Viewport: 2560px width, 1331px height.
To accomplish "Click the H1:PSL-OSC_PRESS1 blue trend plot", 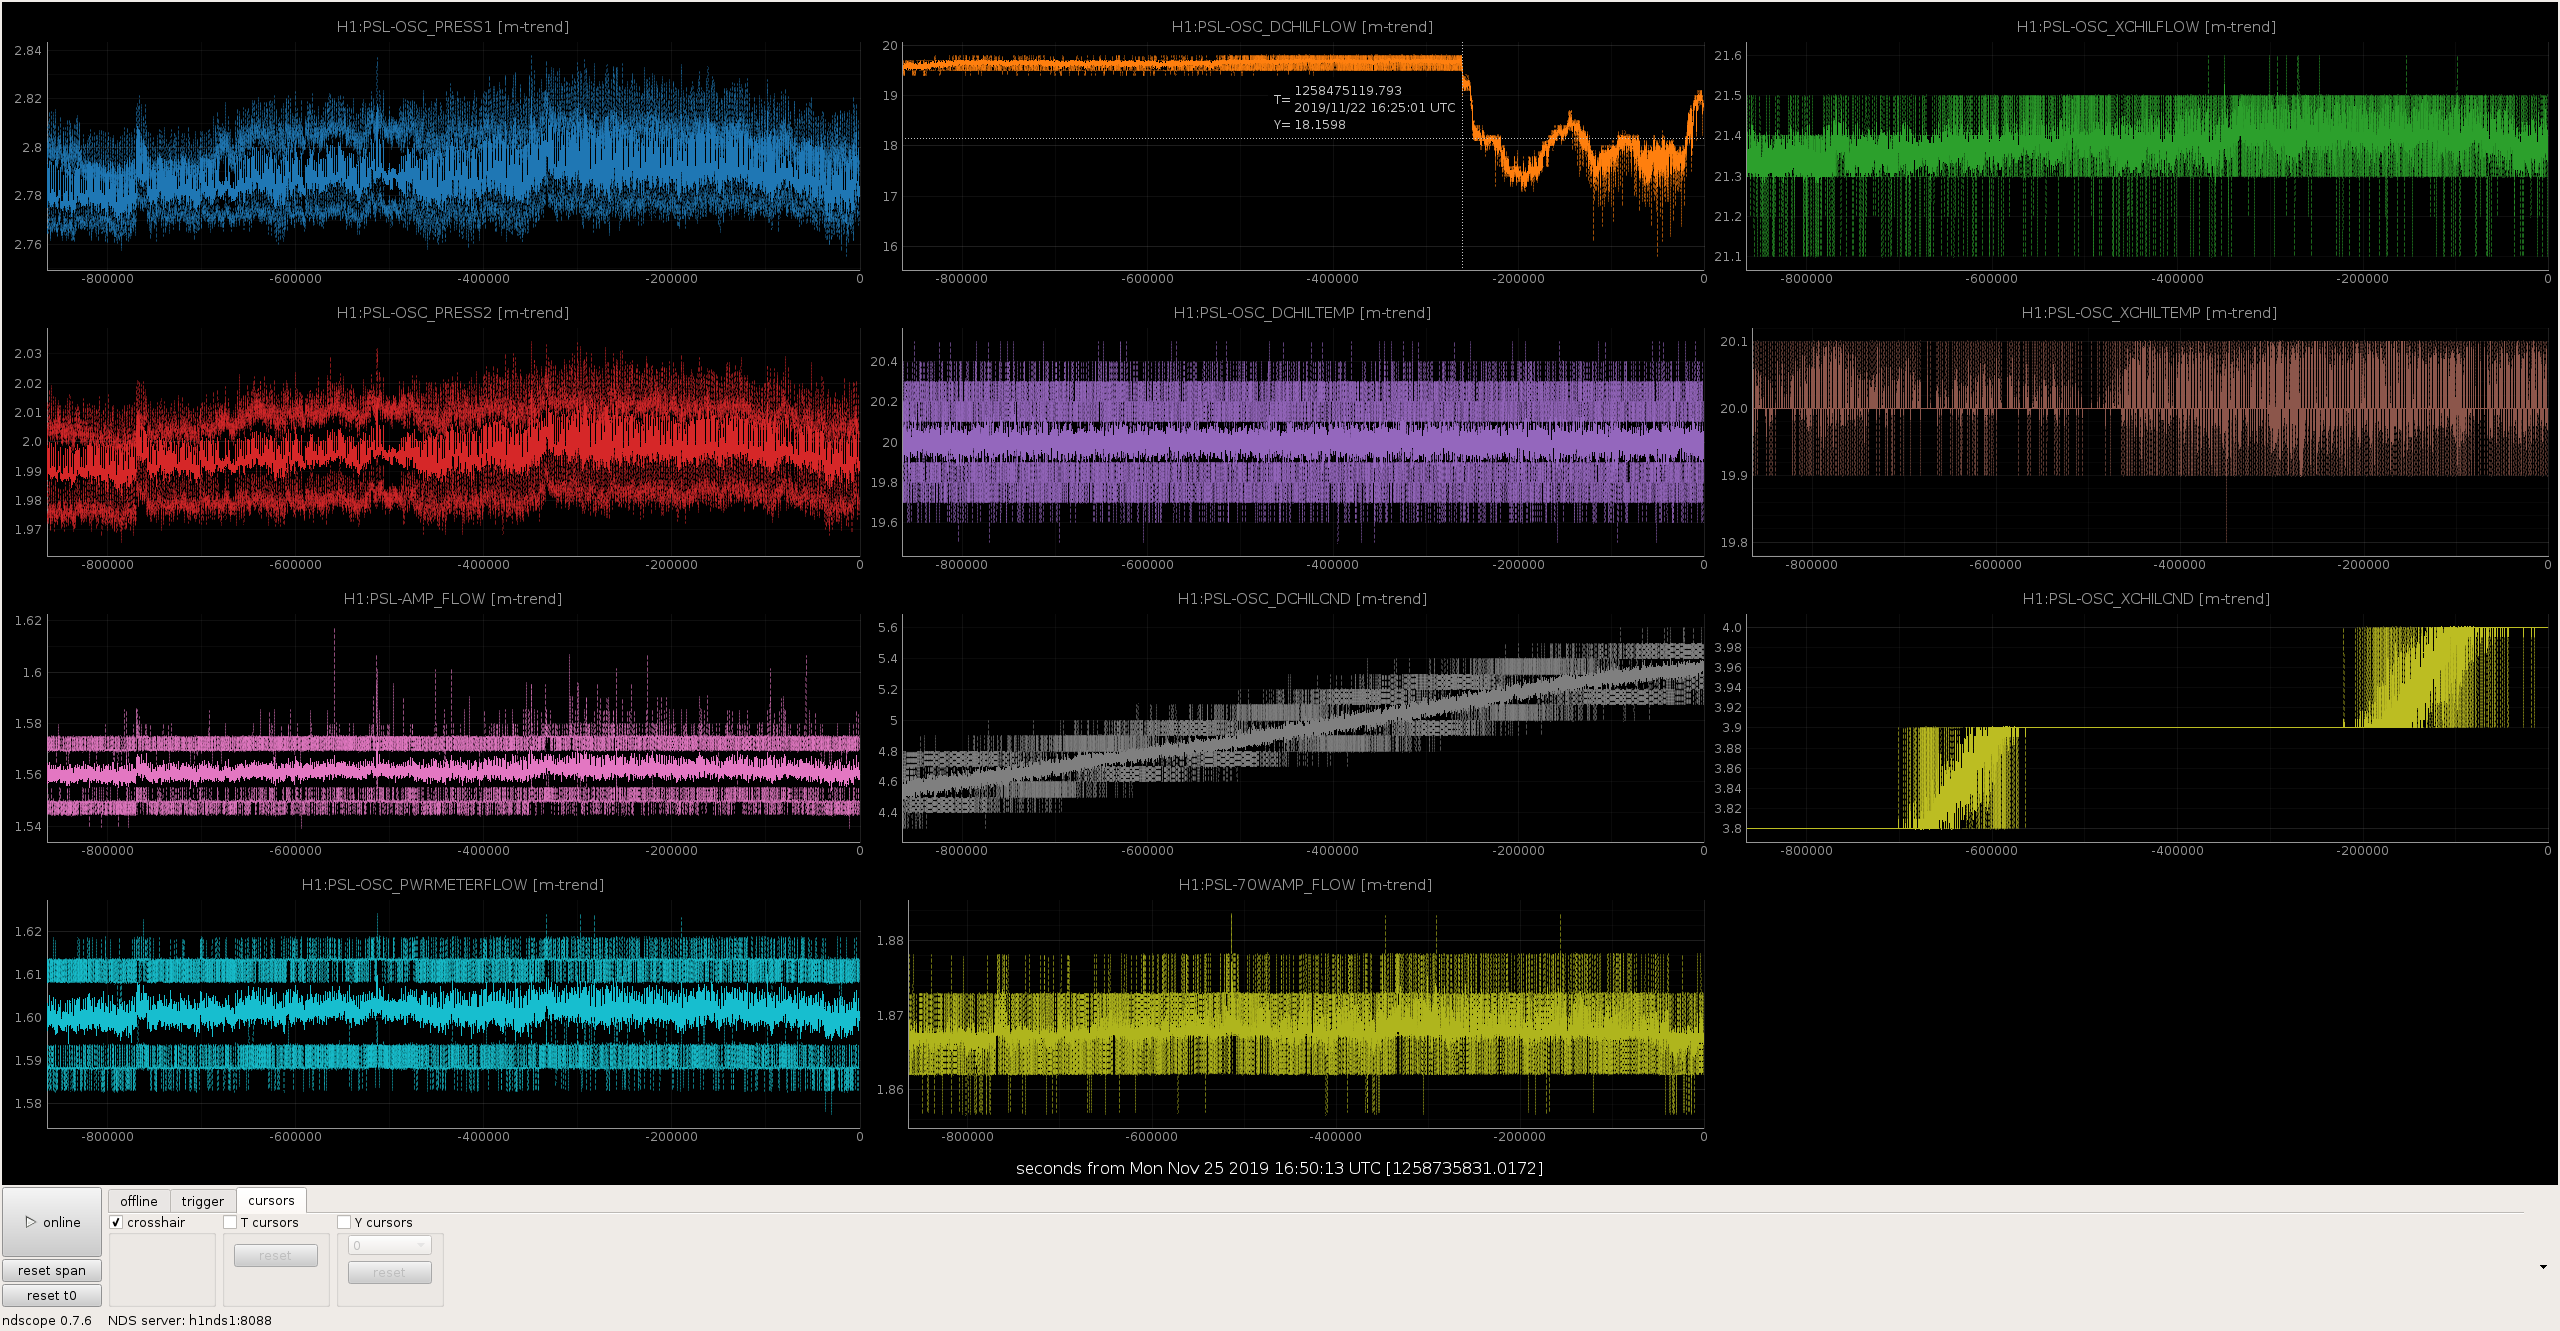I will point(453,155).
